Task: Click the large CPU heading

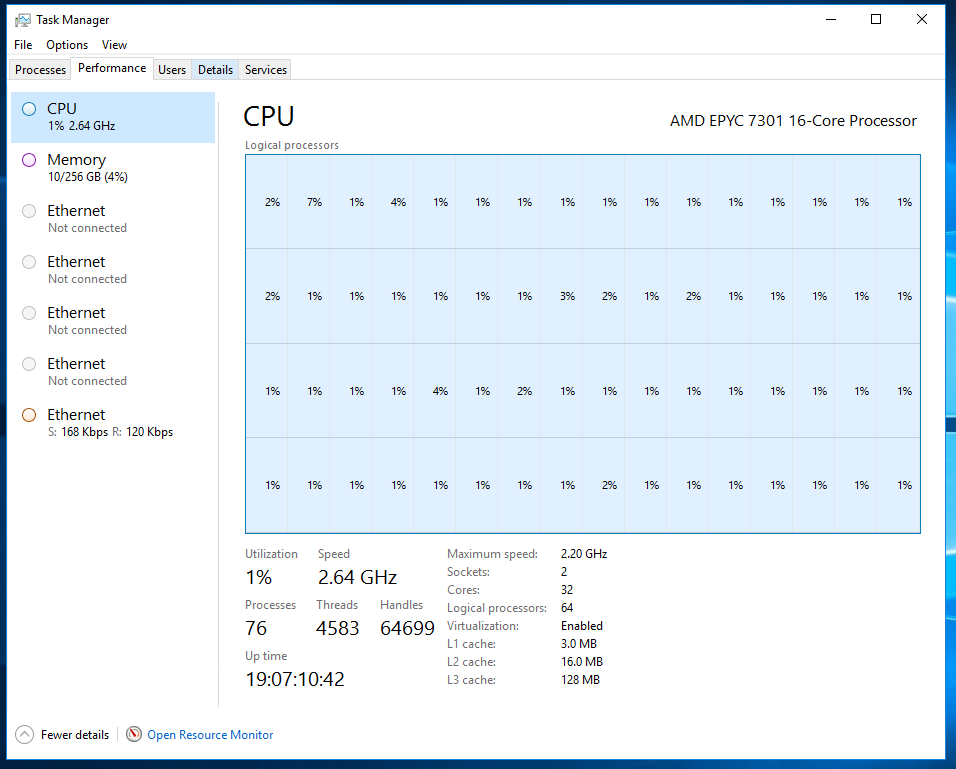Action: (269, 116)
